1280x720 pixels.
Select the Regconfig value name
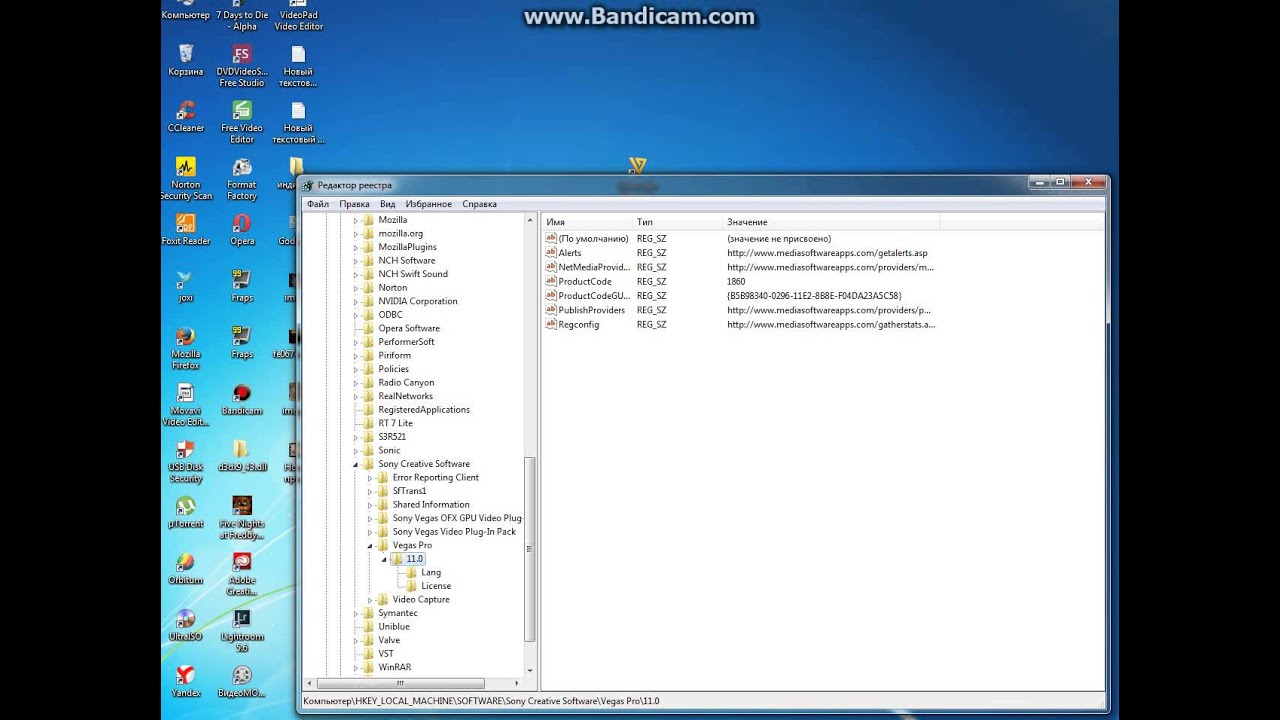coord(579,325)
